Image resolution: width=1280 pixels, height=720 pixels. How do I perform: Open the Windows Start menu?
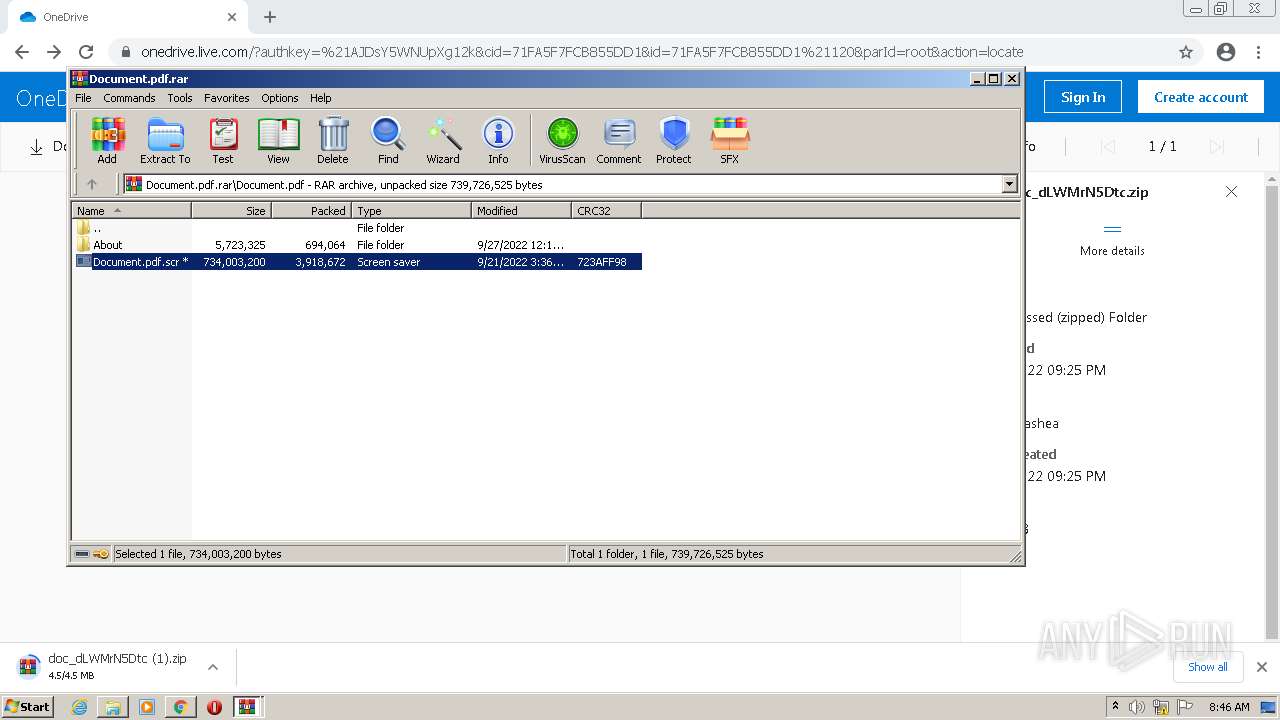coord(27,706)
